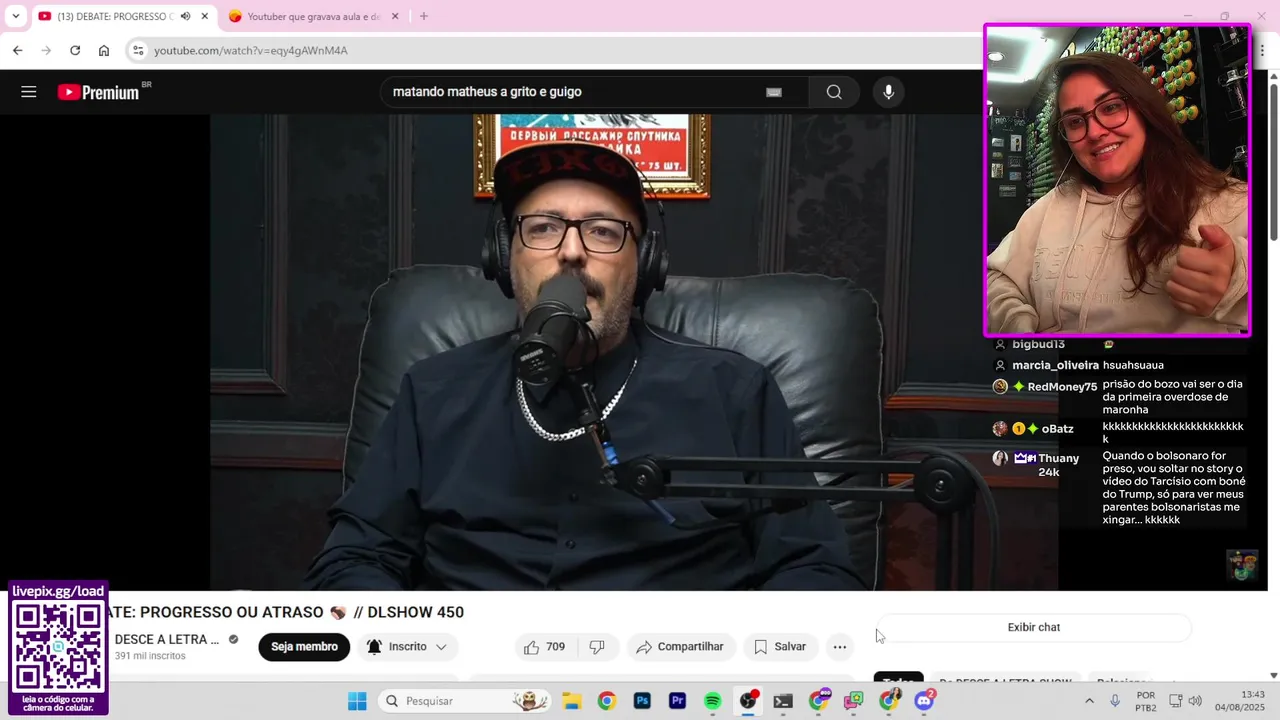The width and height of the screenshot is (1280, 720).
Task: Expand the Inscrito notification dropdown
Action: point(408,647)
